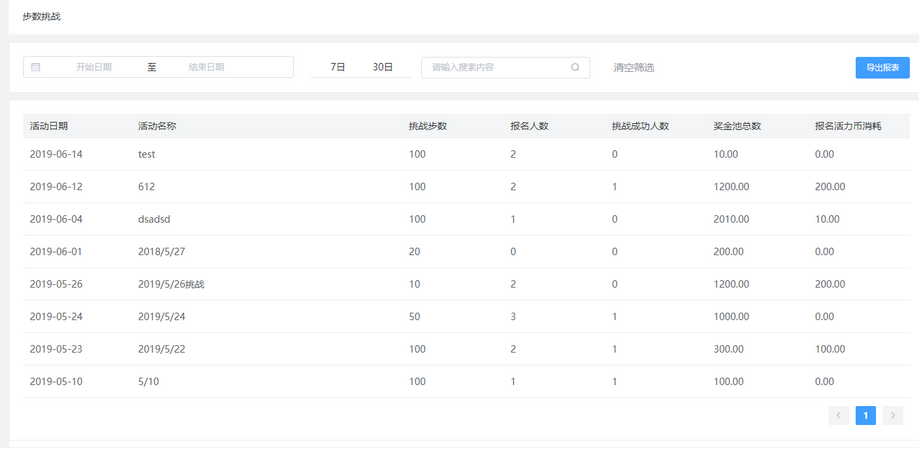
Task: Click the 5/10 activity name
Action: pos(148,381)
